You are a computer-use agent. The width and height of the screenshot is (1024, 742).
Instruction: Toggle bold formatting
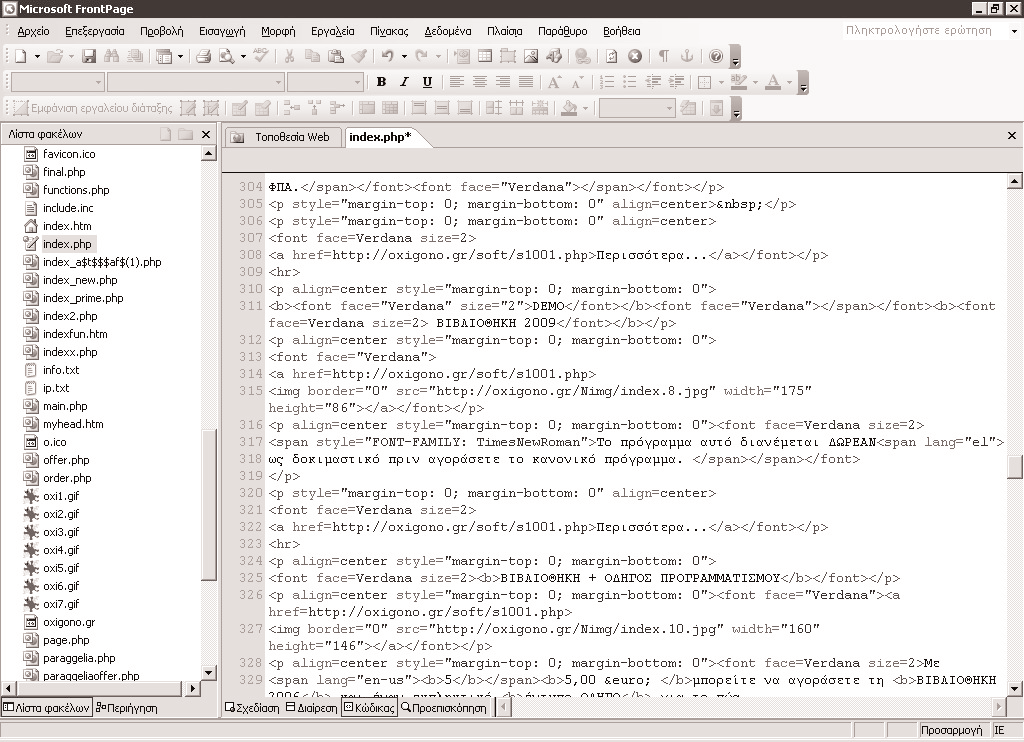tap(381, 82)
